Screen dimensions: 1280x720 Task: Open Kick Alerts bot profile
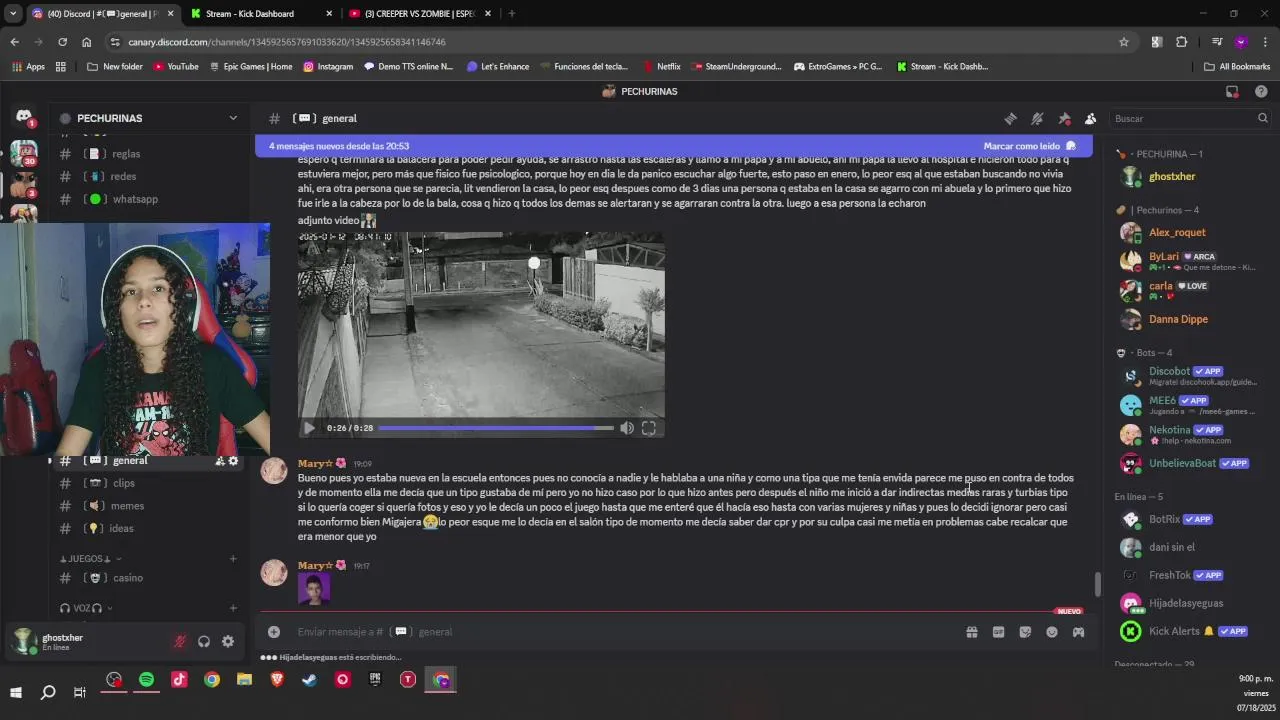pyautogui.click(x=1190, y=631)
